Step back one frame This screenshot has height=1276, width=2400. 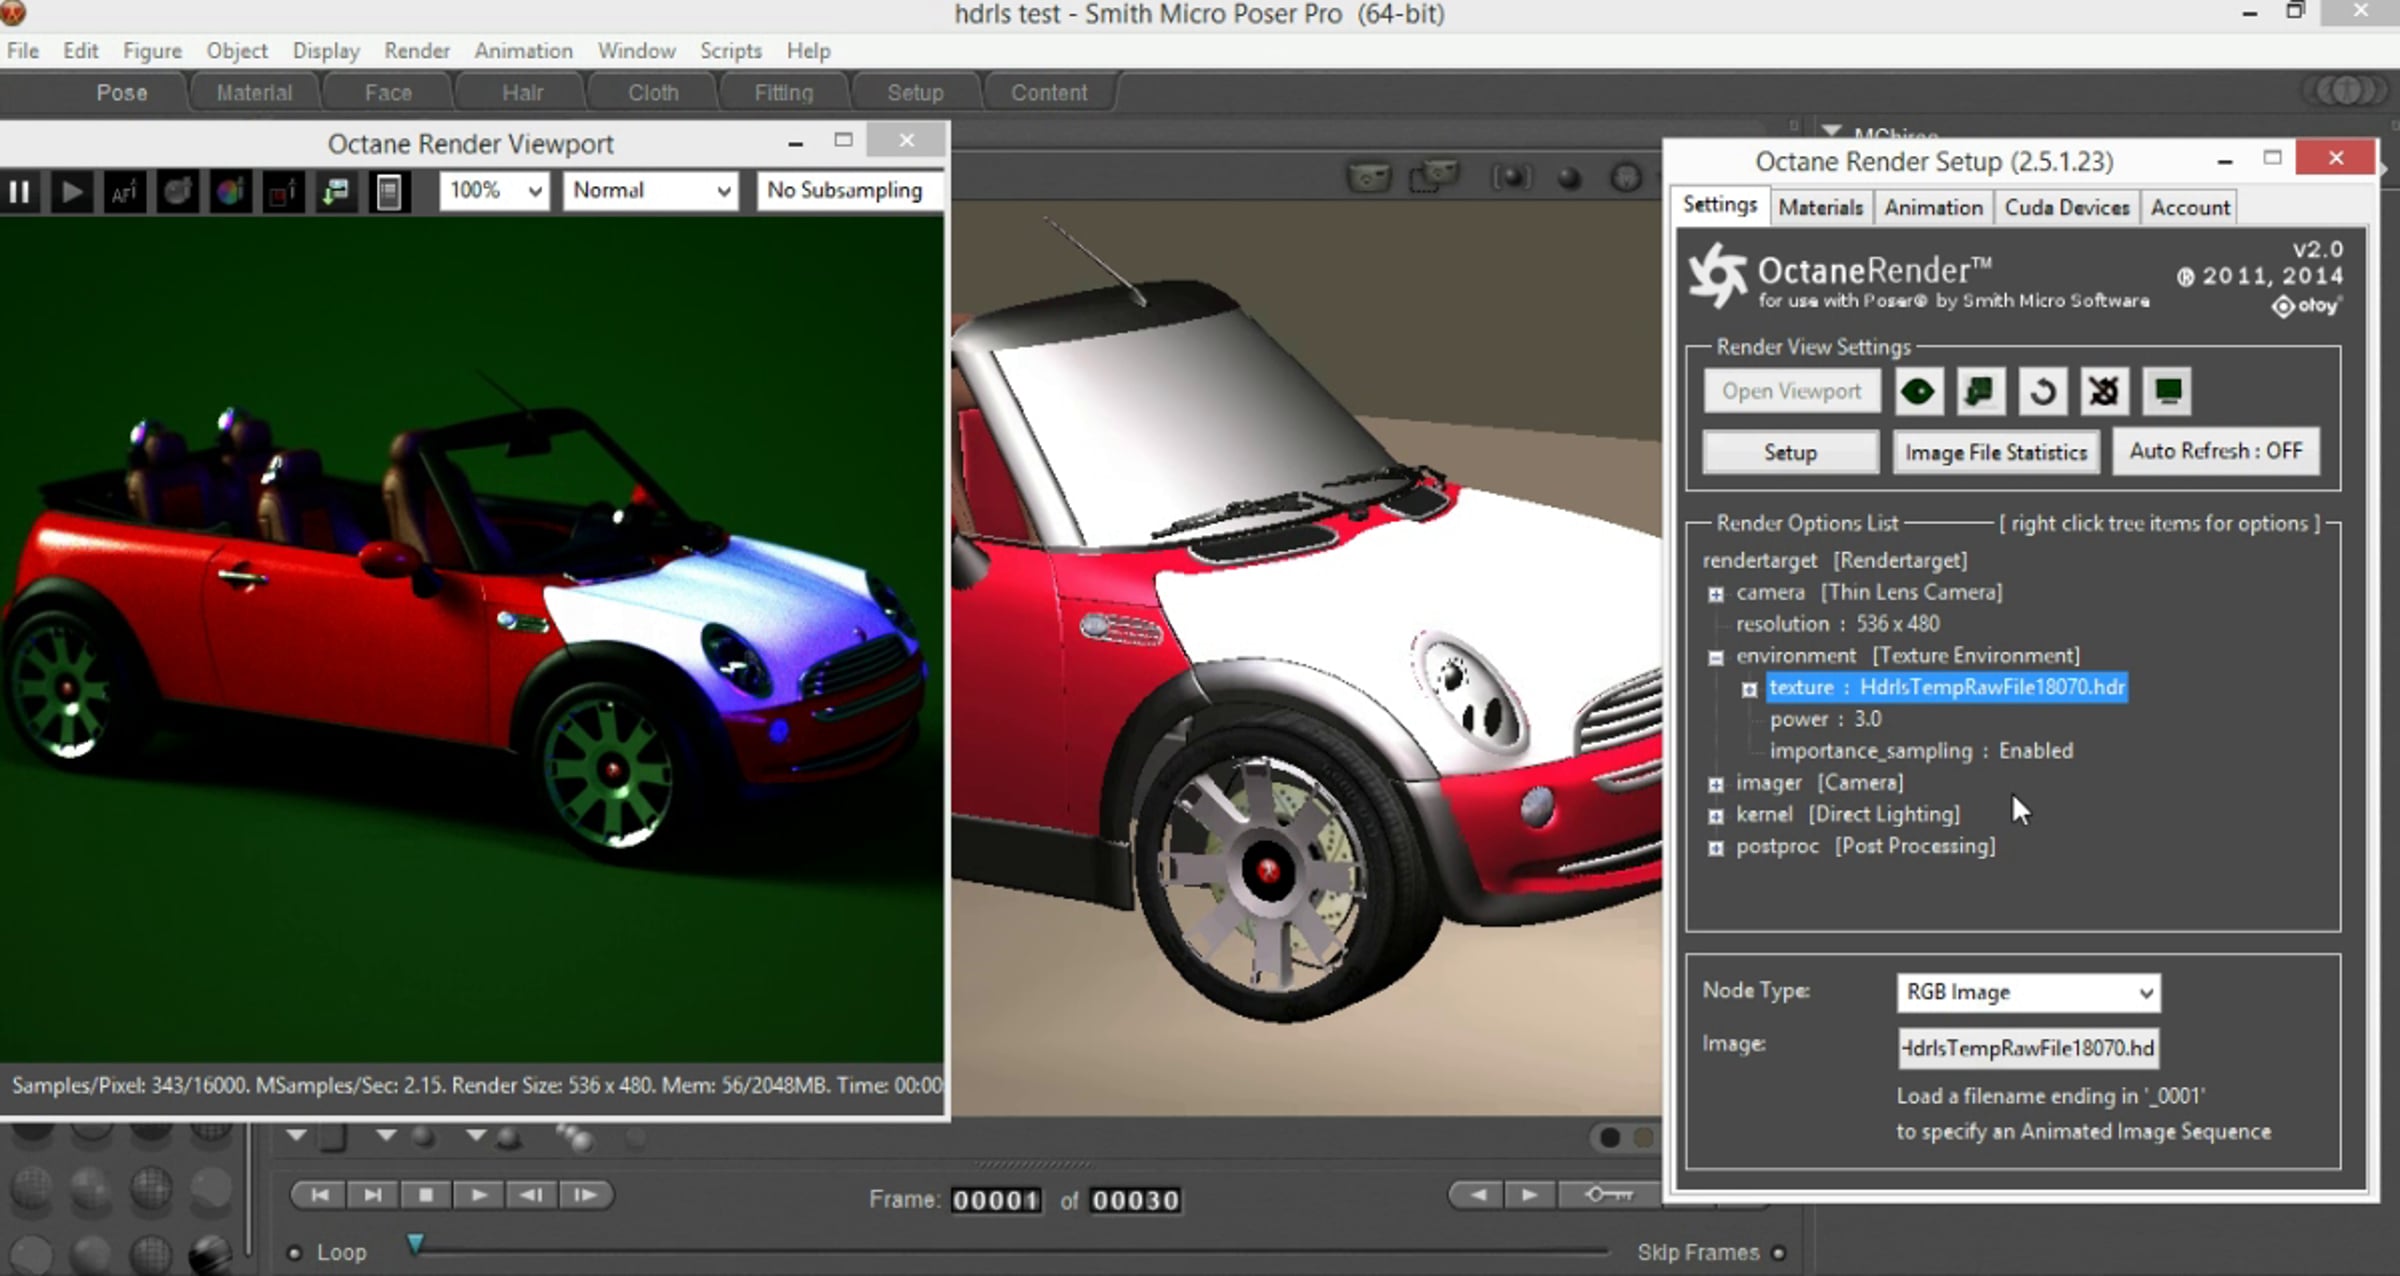click(532, 1195)
